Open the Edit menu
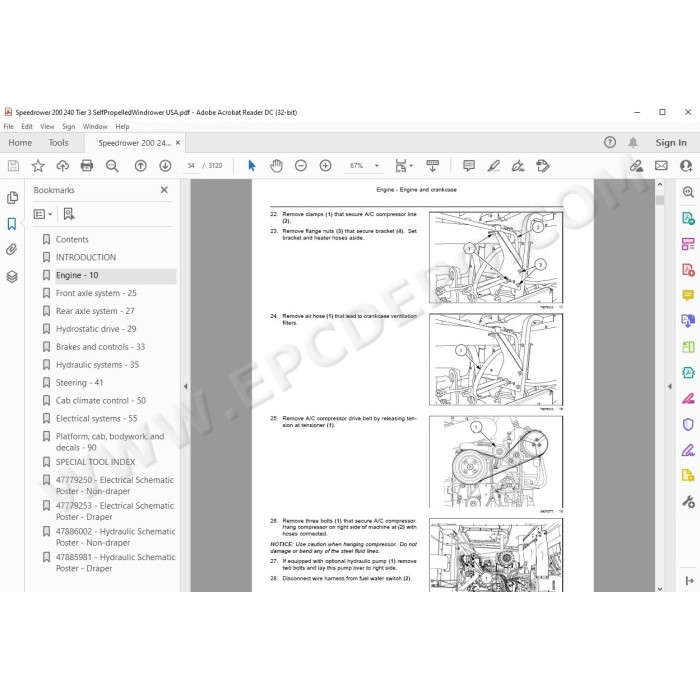 tap(27, 126)
